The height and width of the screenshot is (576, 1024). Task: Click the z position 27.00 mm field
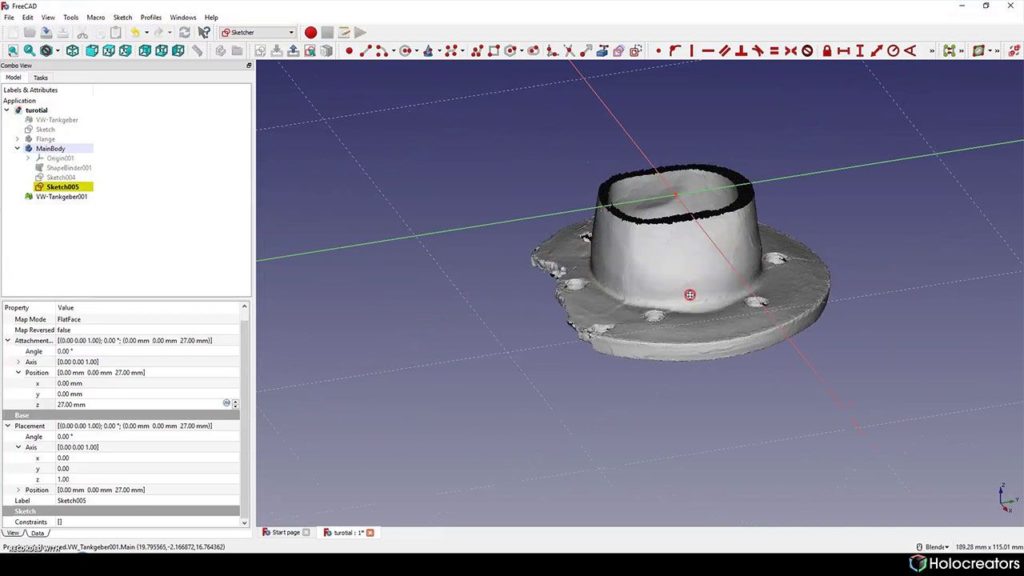(x=138, y=404)
